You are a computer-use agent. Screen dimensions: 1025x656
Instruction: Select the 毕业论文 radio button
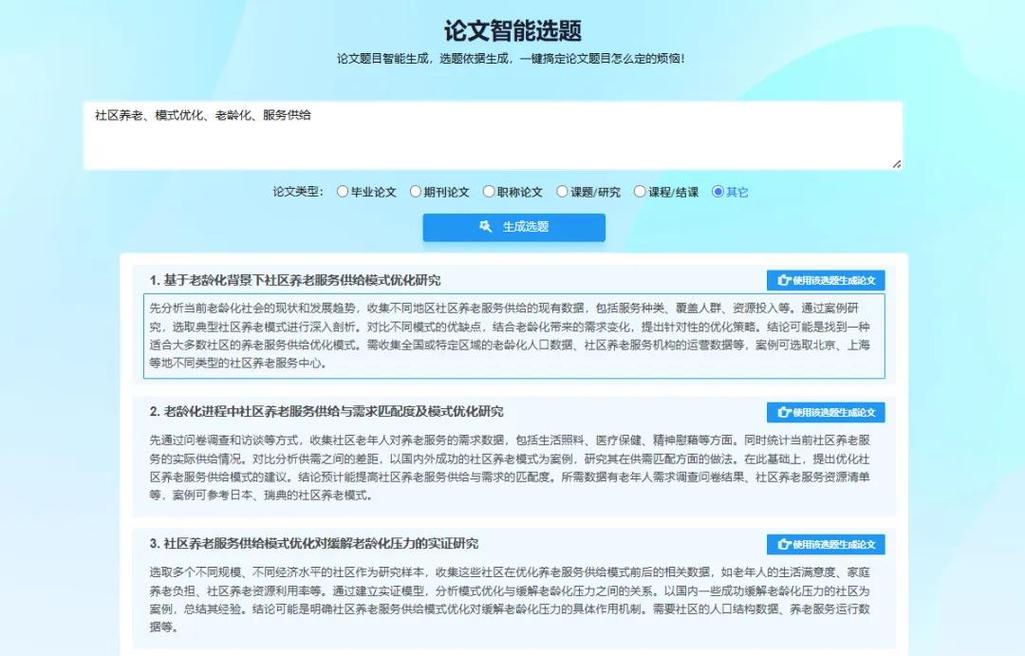[342, 191]
